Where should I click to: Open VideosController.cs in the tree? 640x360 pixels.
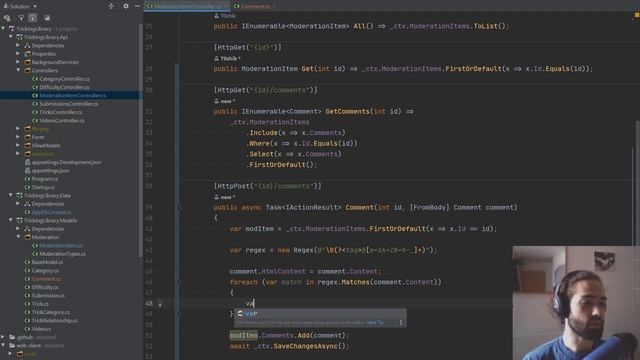point(62,120)
